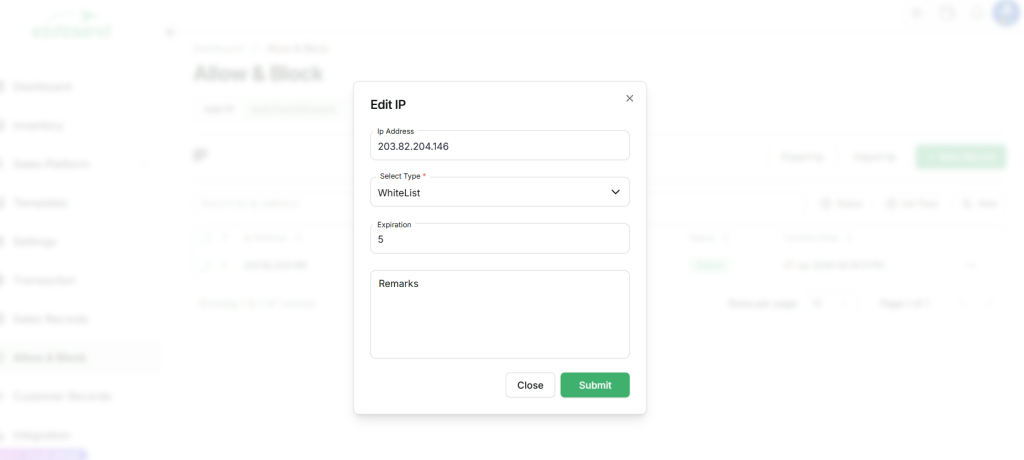Viewport: 1024px width, 460px height.
Task: Open the Select Type WhiteList dropdown
Action: pyautogui.click(x=499, y=192)
